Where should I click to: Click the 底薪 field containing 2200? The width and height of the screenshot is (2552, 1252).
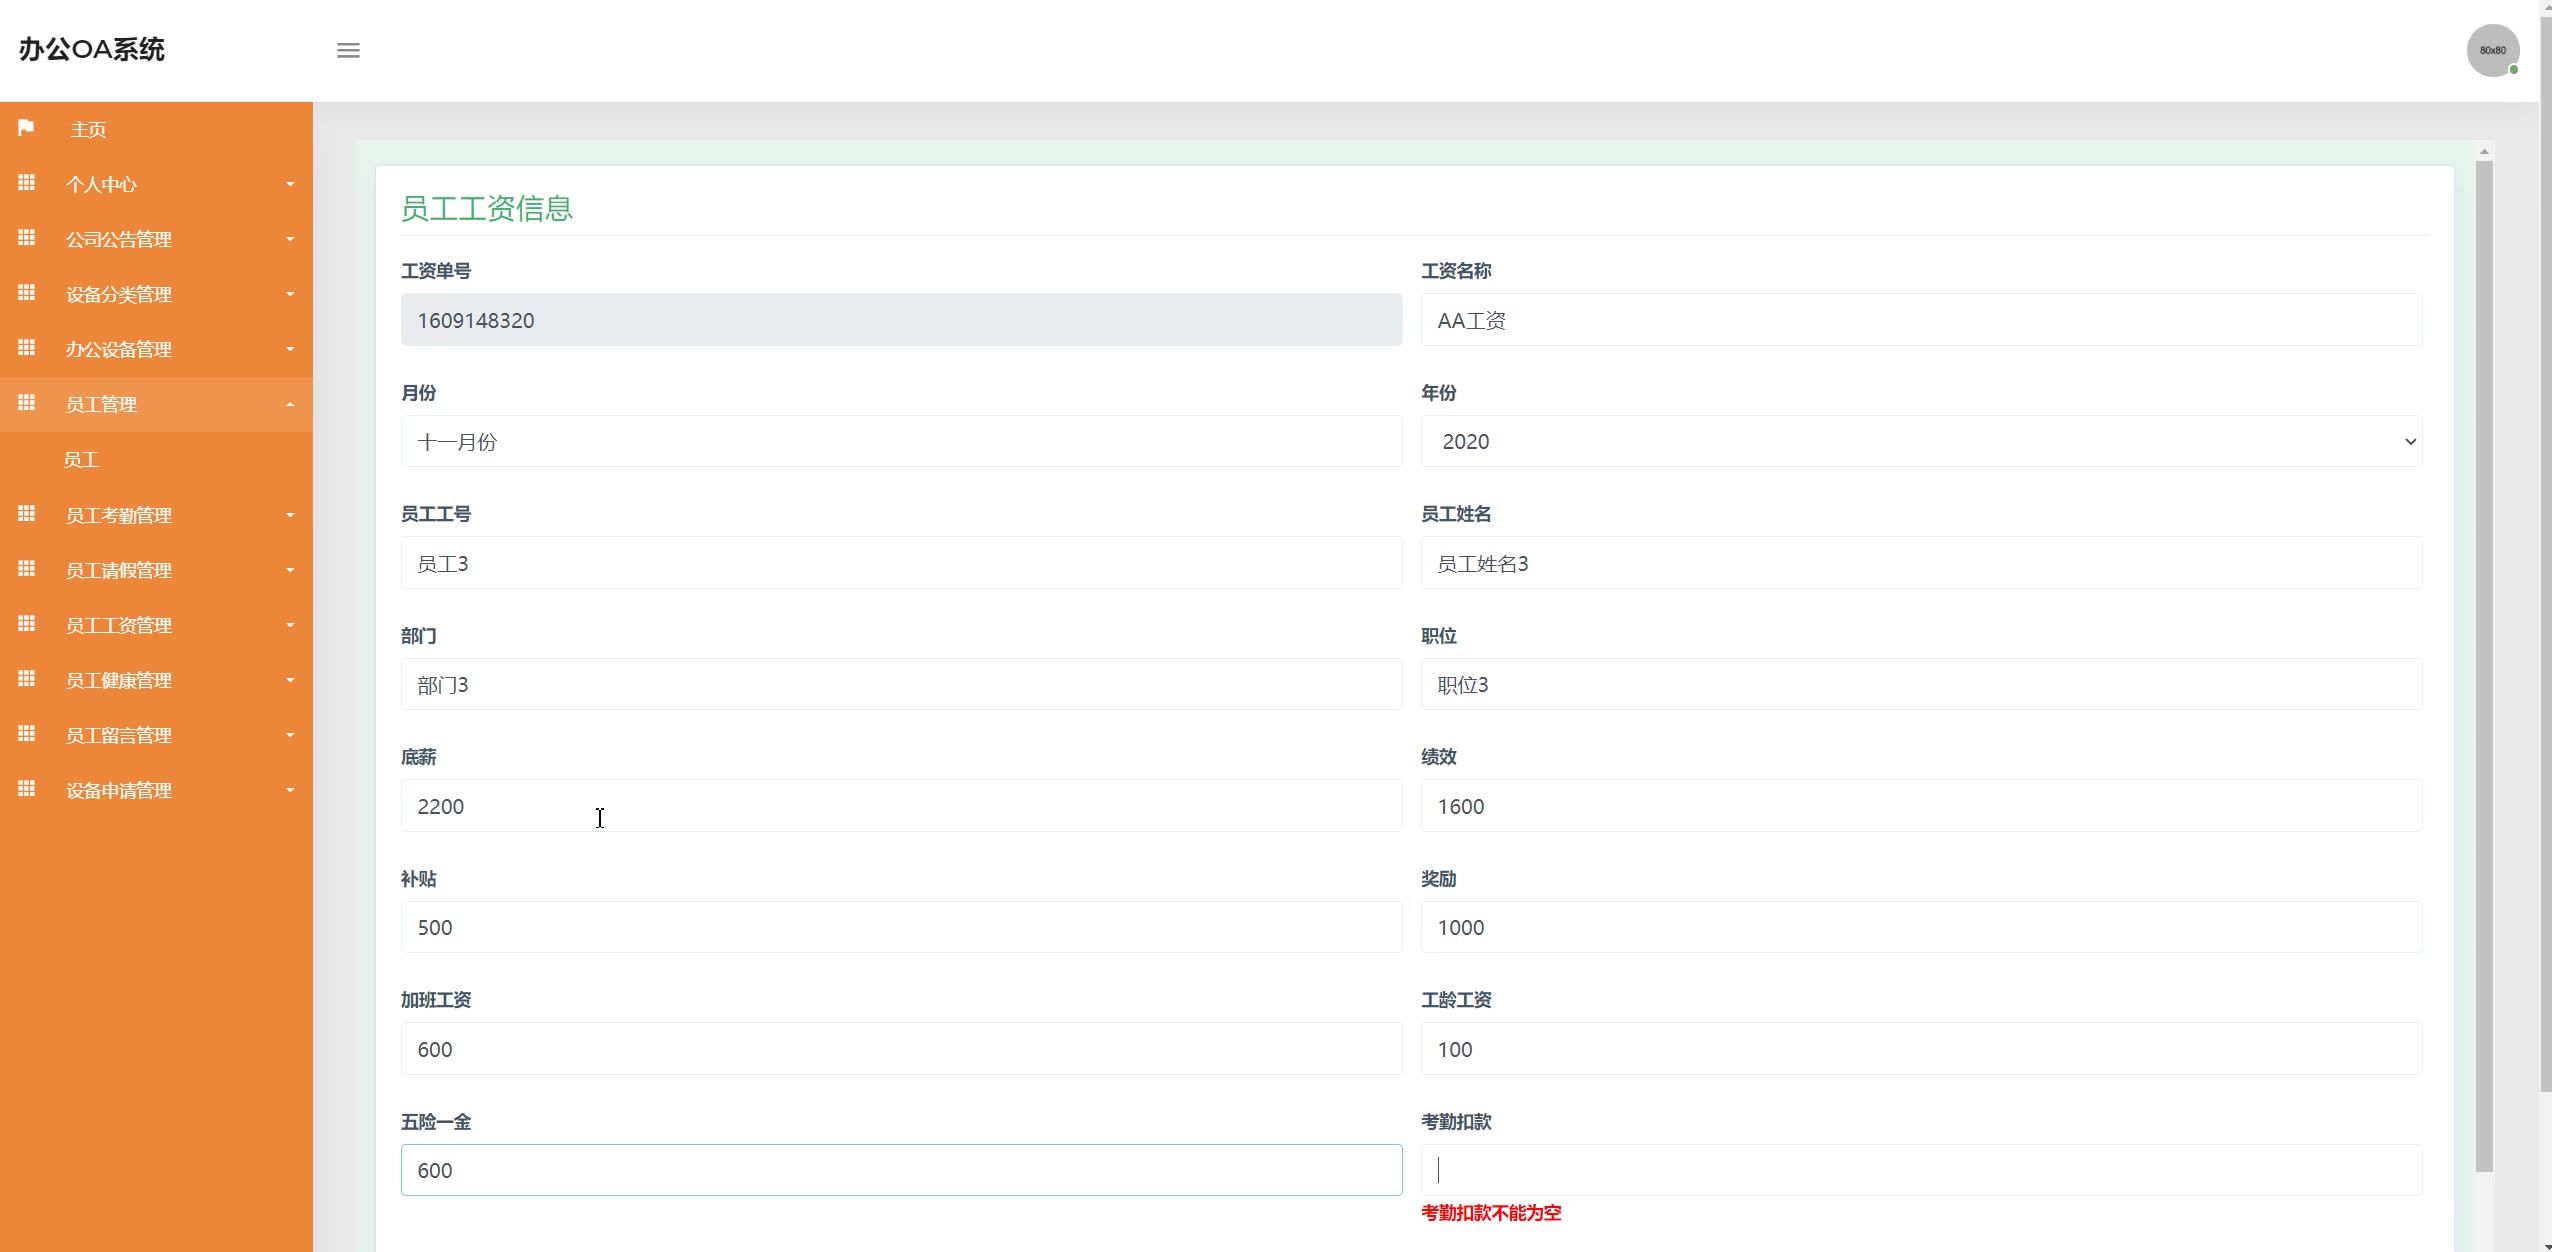point(900,806)
